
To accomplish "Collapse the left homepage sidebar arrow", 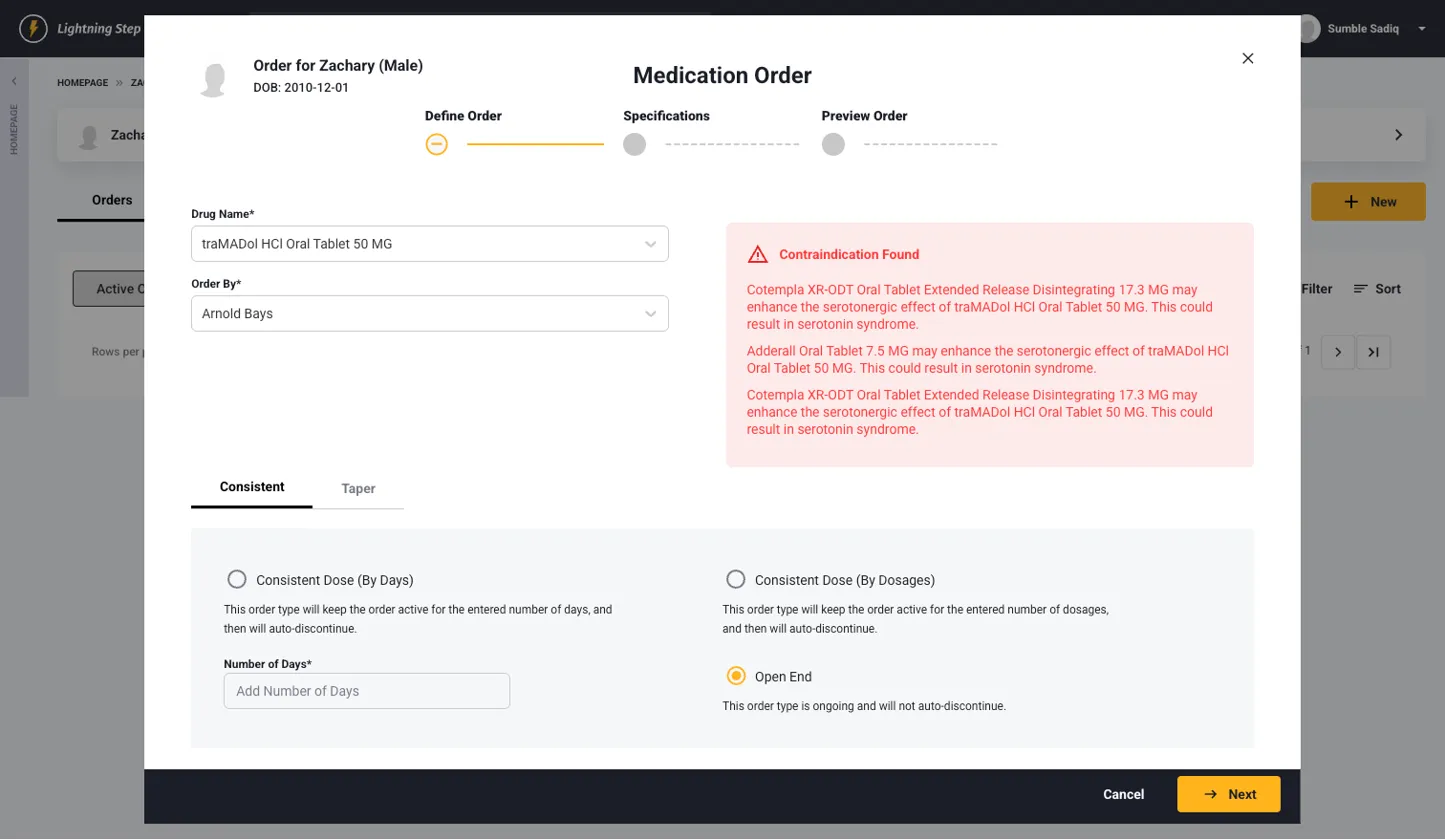I will click(14, 81).
